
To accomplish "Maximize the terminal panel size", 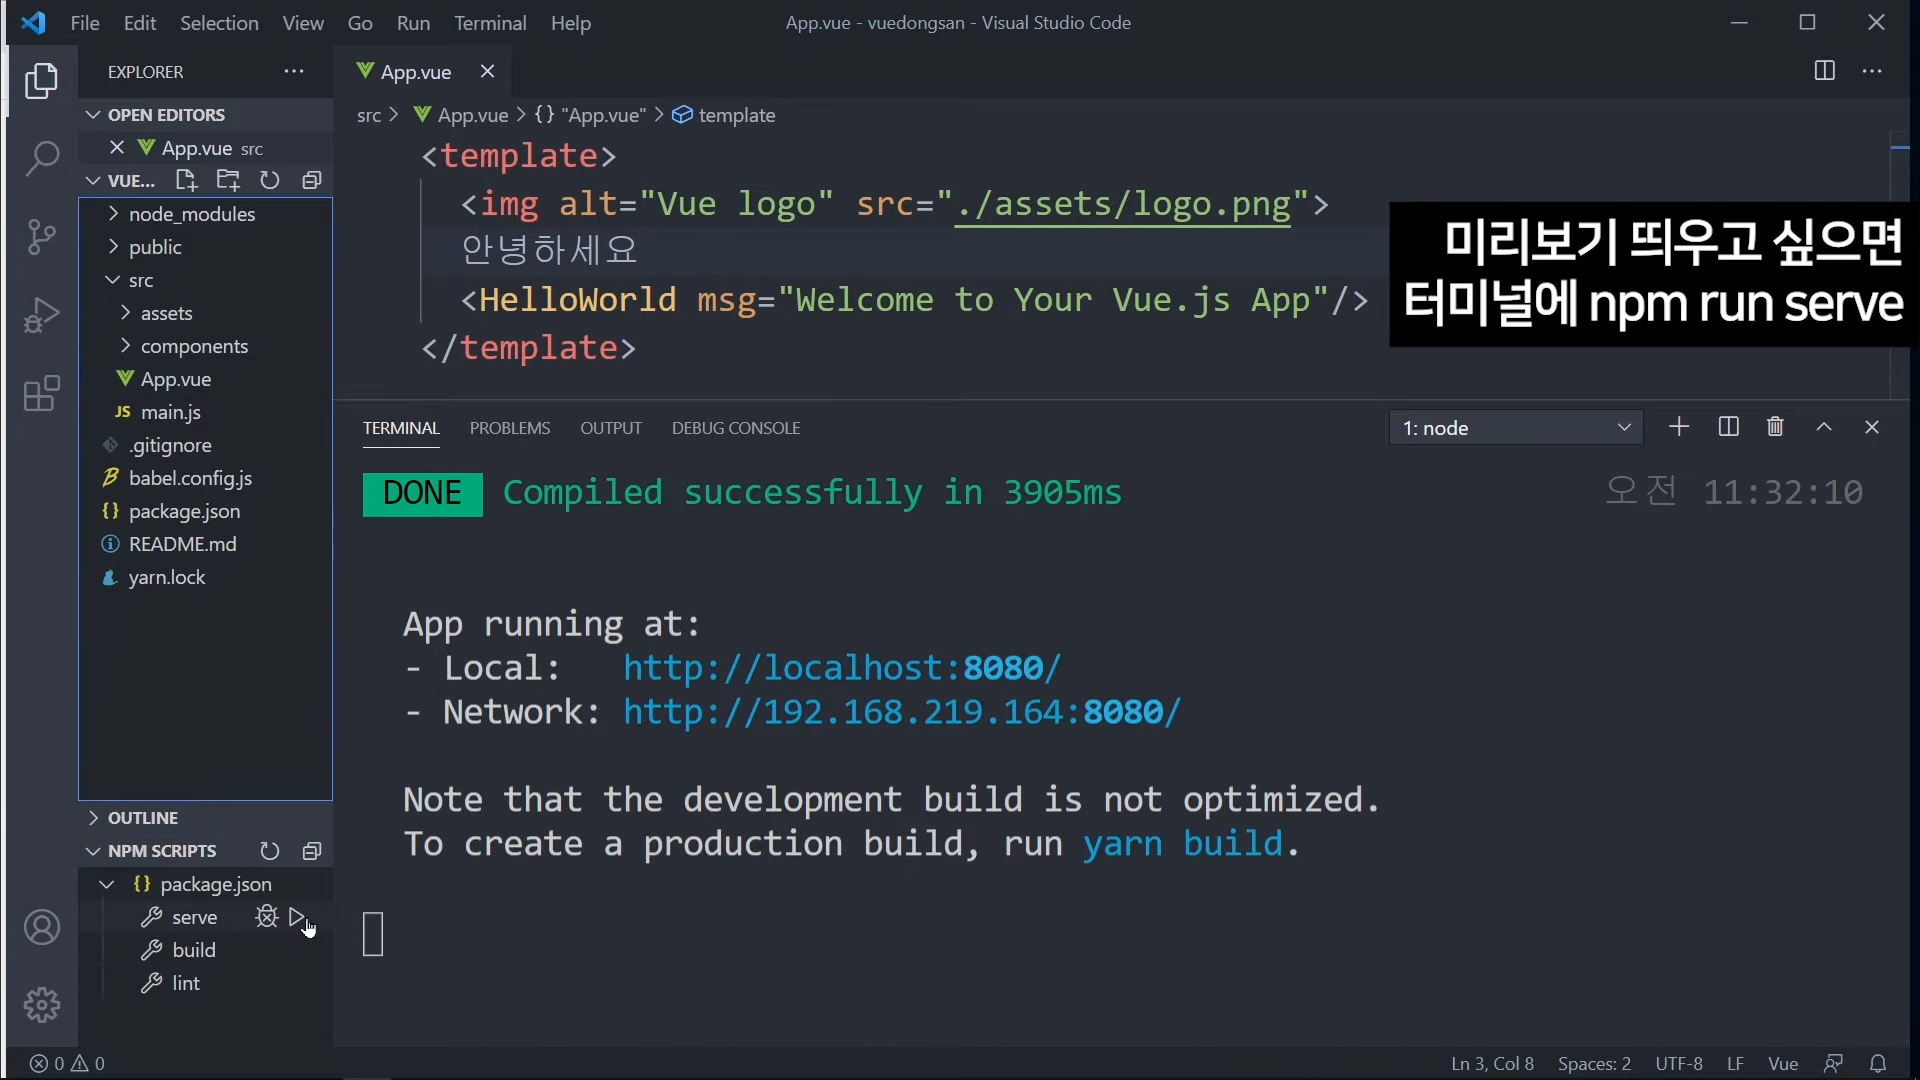I will coord(1824,428).
